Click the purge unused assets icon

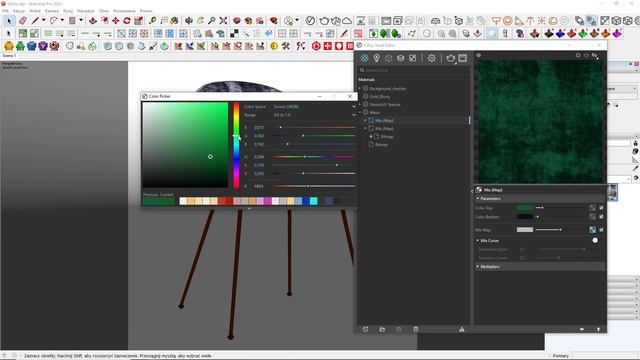462,329
